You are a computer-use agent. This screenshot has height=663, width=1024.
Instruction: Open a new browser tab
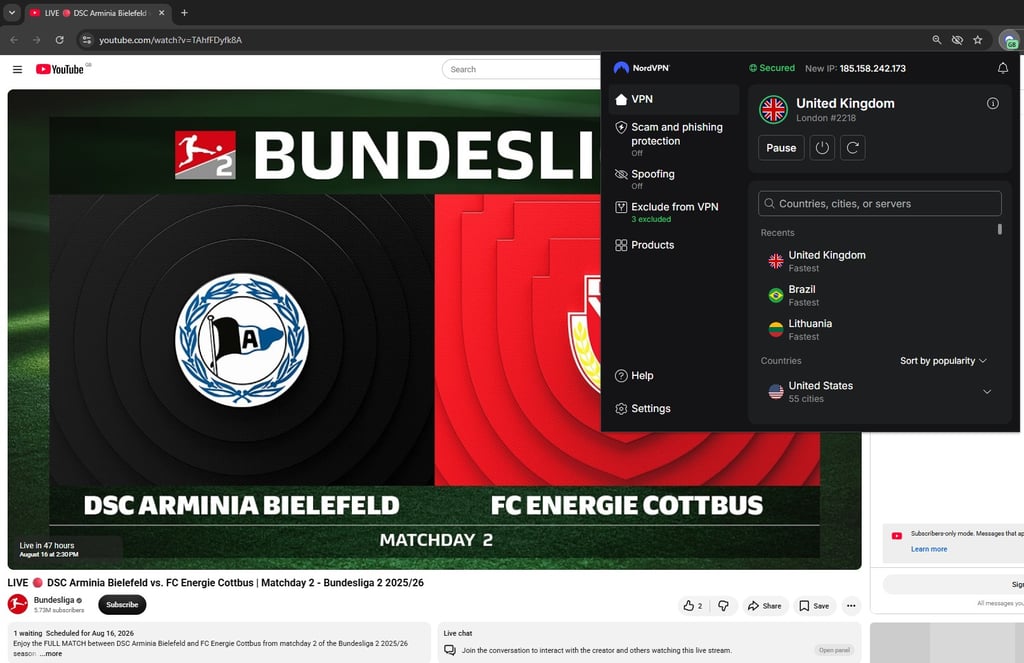tap(184, 12)
